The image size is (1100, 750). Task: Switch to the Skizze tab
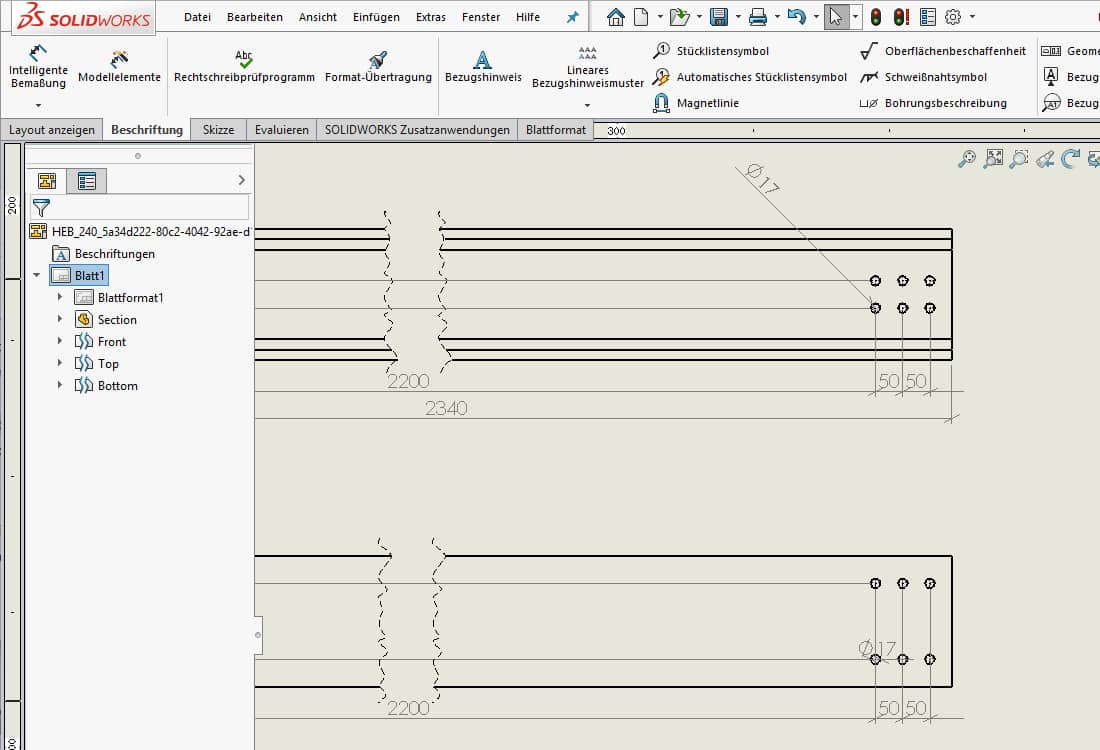(218, 130)
